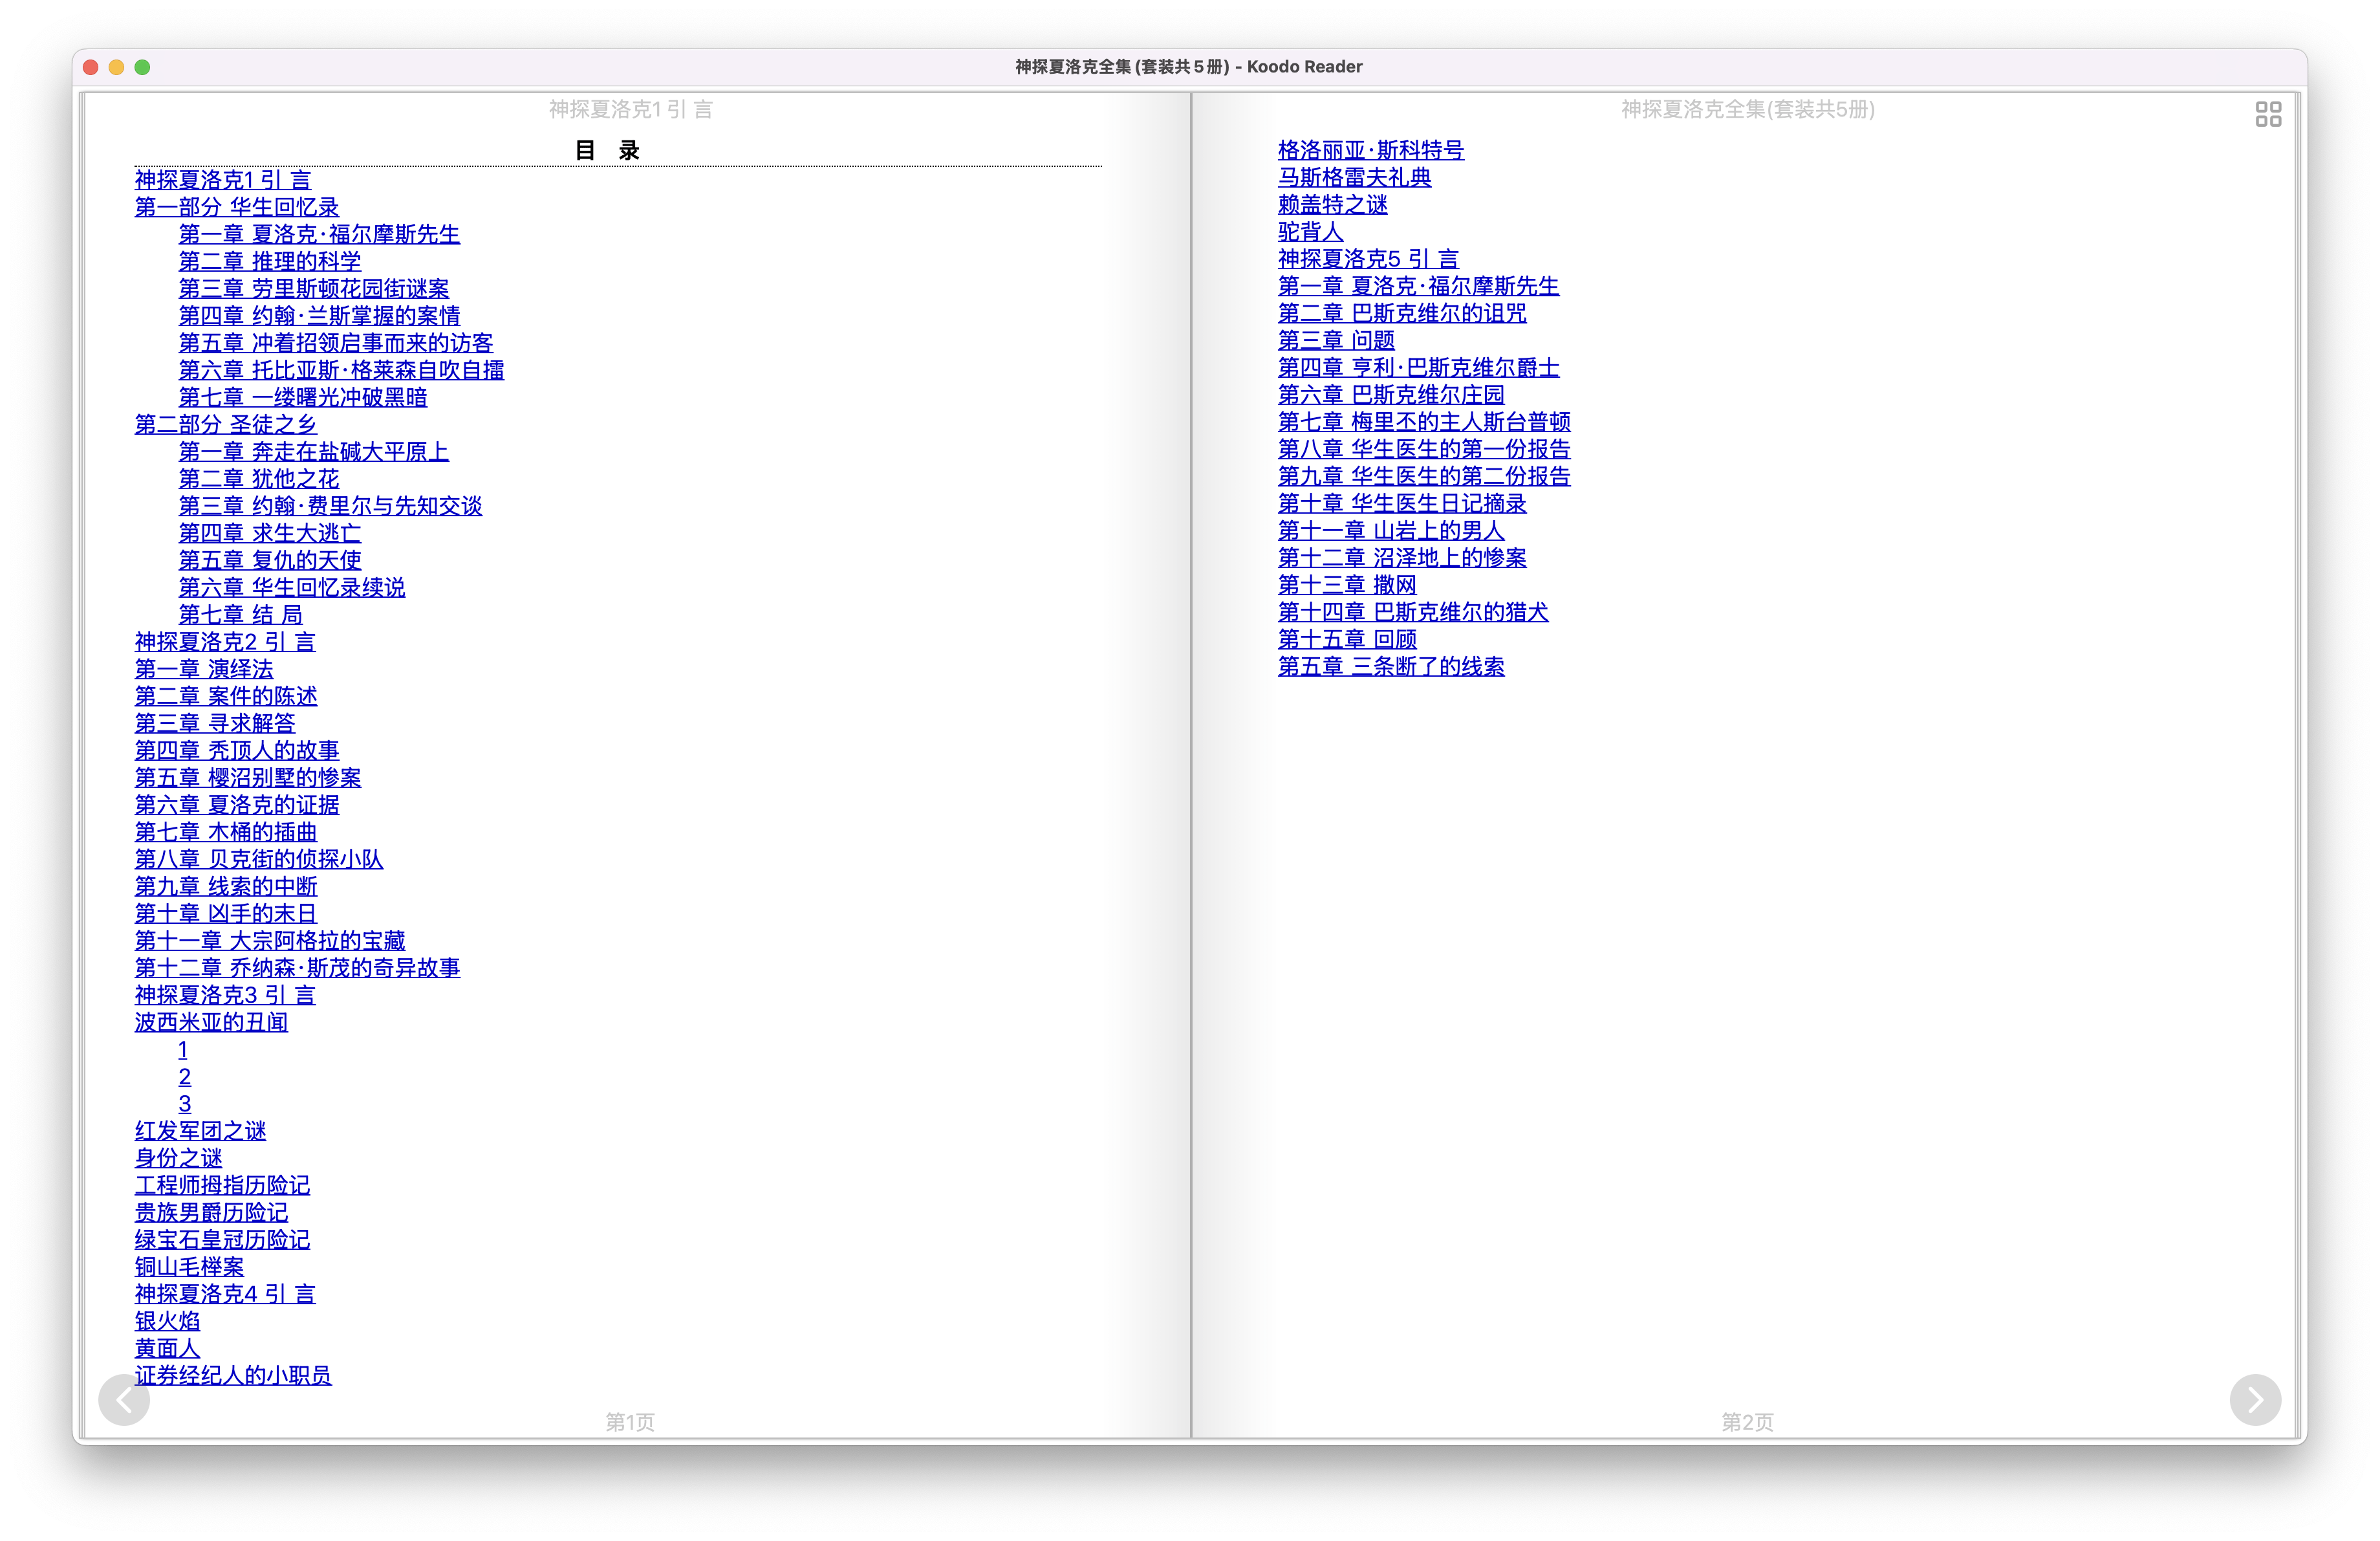Open link 神探夏洛克1 引 言
The width and height of the screenshot is (2380, 1541).
pyautogui.click(x=222, y=180)
